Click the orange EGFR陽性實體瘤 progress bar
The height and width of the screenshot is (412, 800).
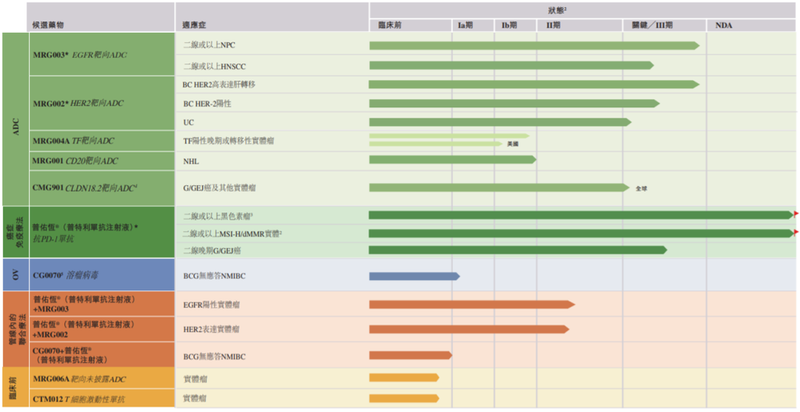(x=472, y=304)
